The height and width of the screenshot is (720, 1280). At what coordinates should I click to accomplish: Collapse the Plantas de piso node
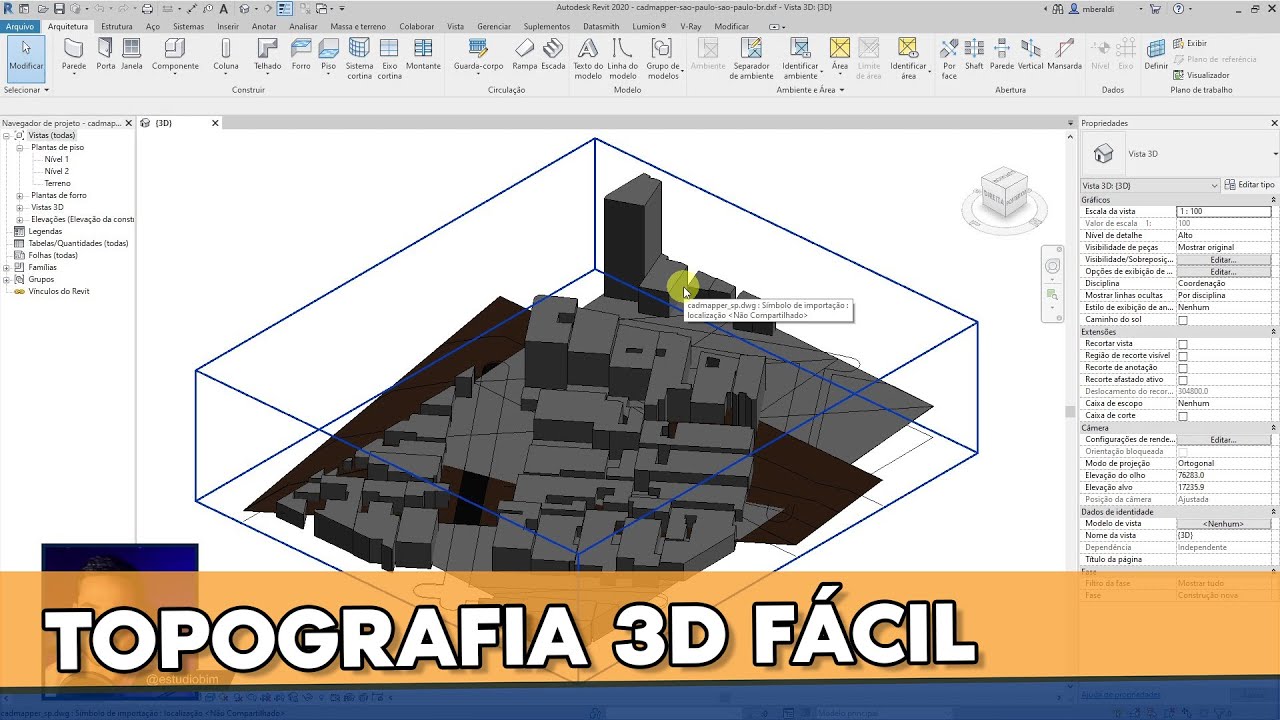click(x=20, y=147)
